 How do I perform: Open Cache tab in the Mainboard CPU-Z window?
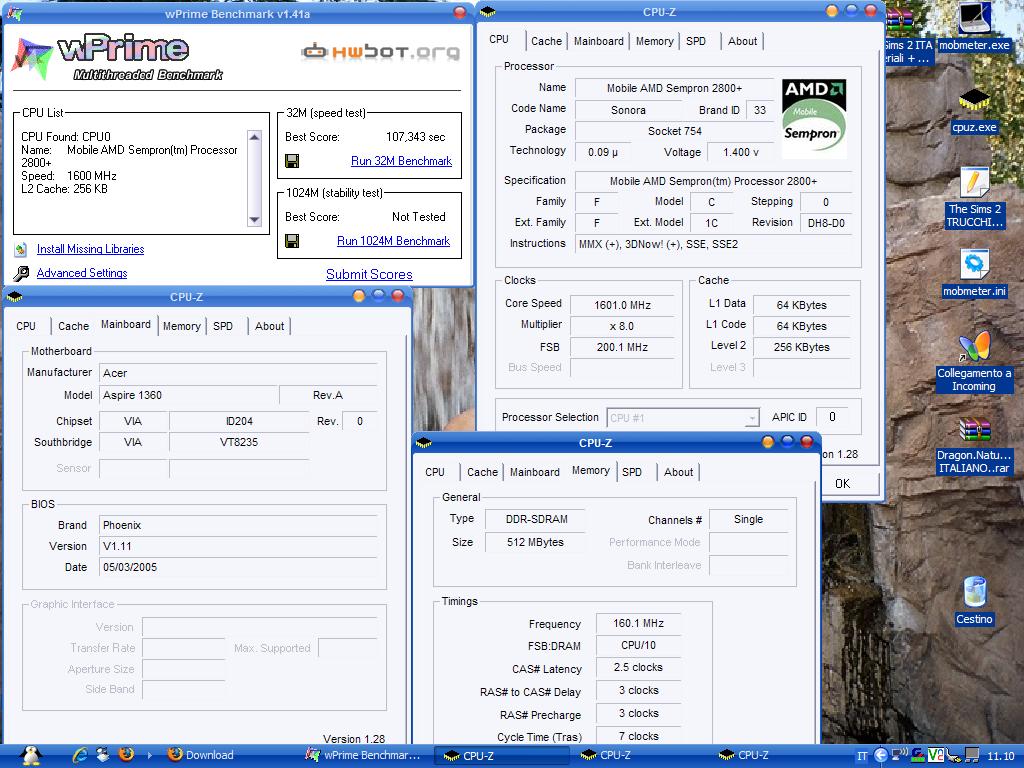tap(73, 327)
